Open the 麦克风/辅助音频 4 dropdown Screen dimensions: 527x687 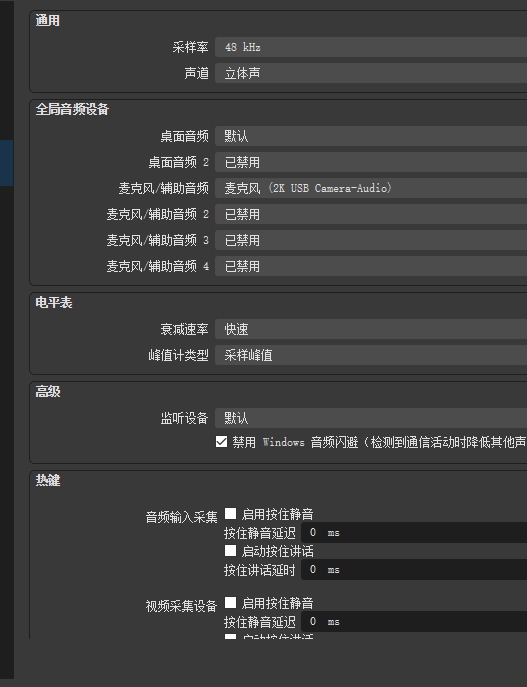[371, 266]
